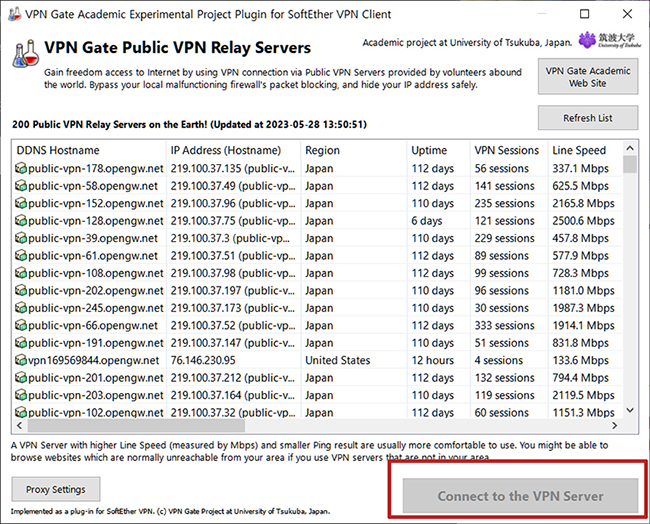Select hostname public-vpn-102.opengw.net
The image size is (650, 524).
(x=96, y=412)
